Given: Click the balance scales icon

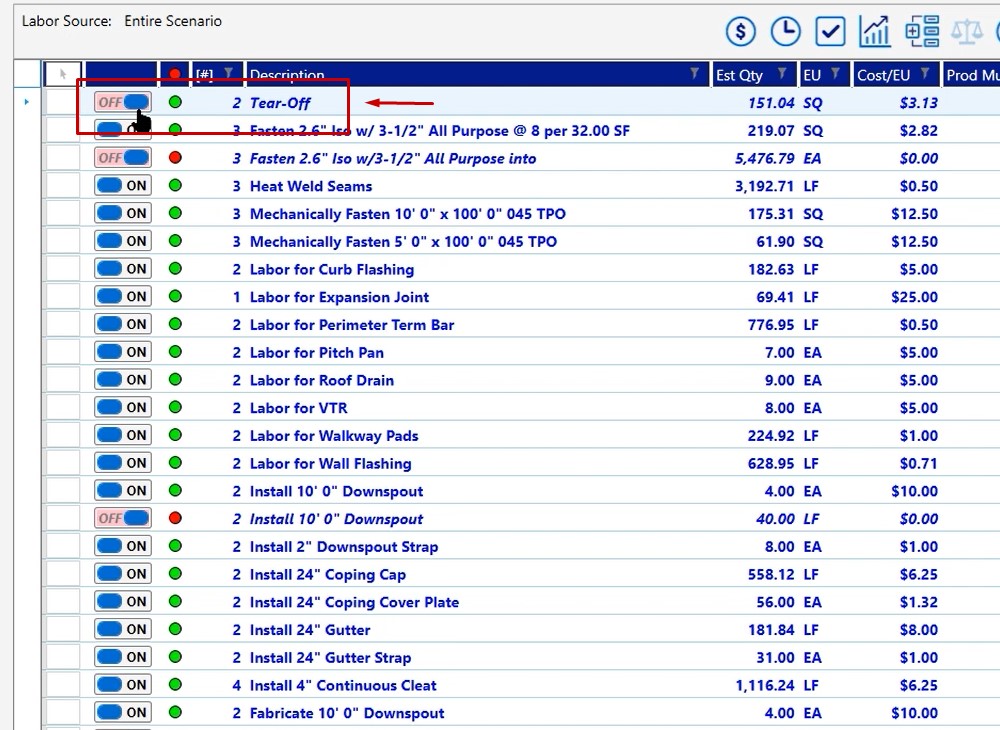Looking at the screenshot, I should click(x=965, y=32).
